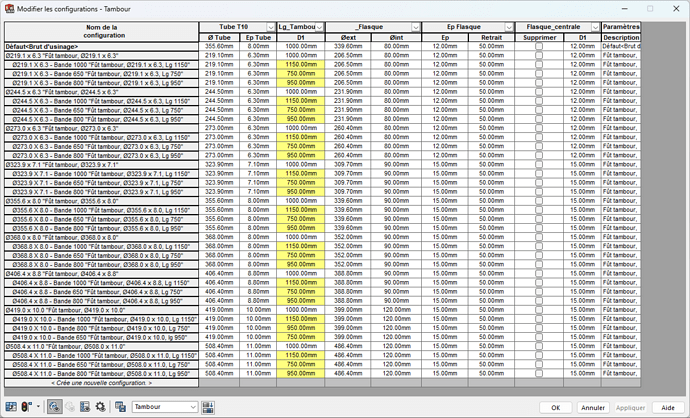The image size is (690, 418).
Task: Select the yellow D1 cell in Défaut row
Action: [303, 46]
